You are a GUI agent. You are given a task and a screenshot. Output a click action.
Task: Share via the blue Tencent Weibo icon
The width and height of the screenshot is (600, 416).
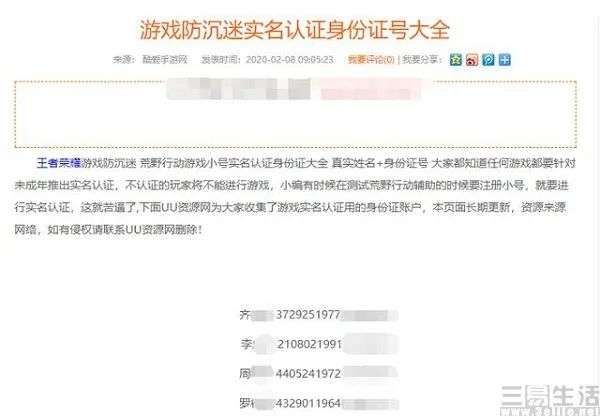pos(488,60)
